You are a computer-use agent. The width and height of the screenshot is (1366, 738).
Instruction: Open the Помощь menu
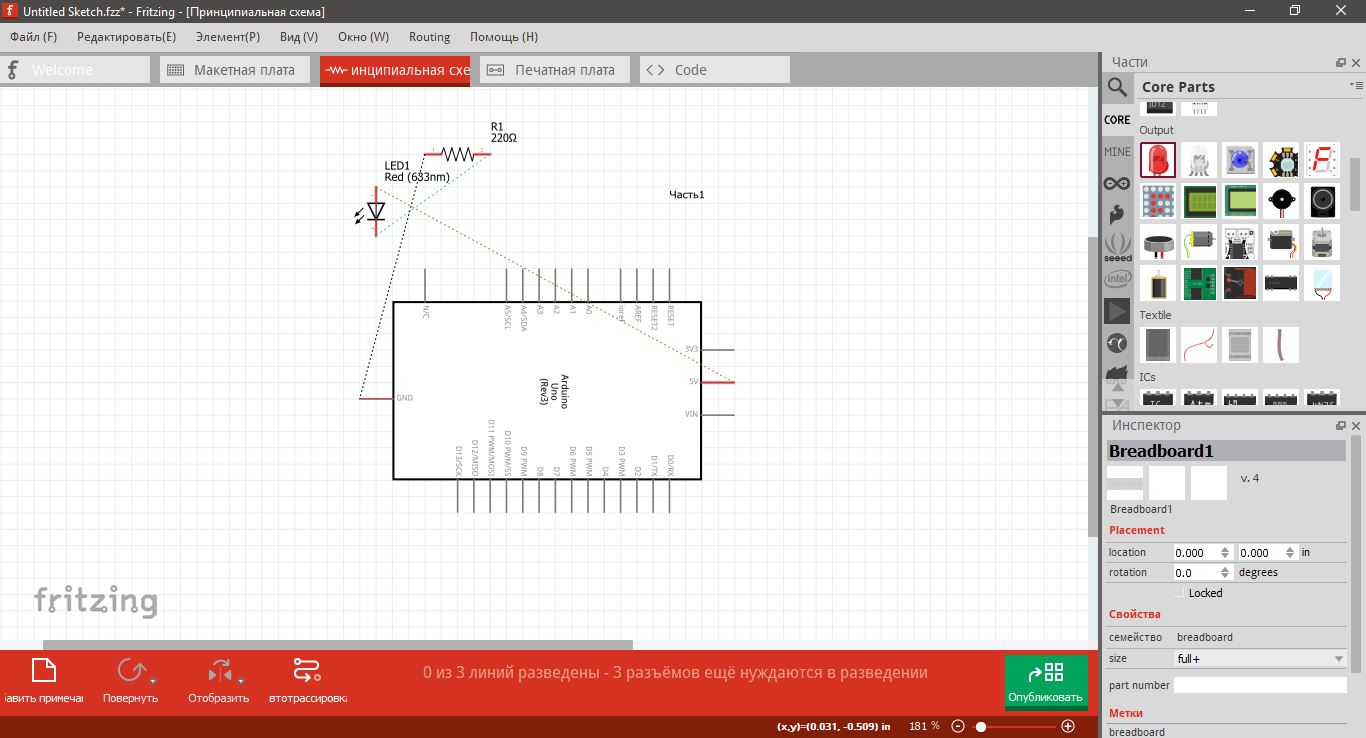click(504, 37)
